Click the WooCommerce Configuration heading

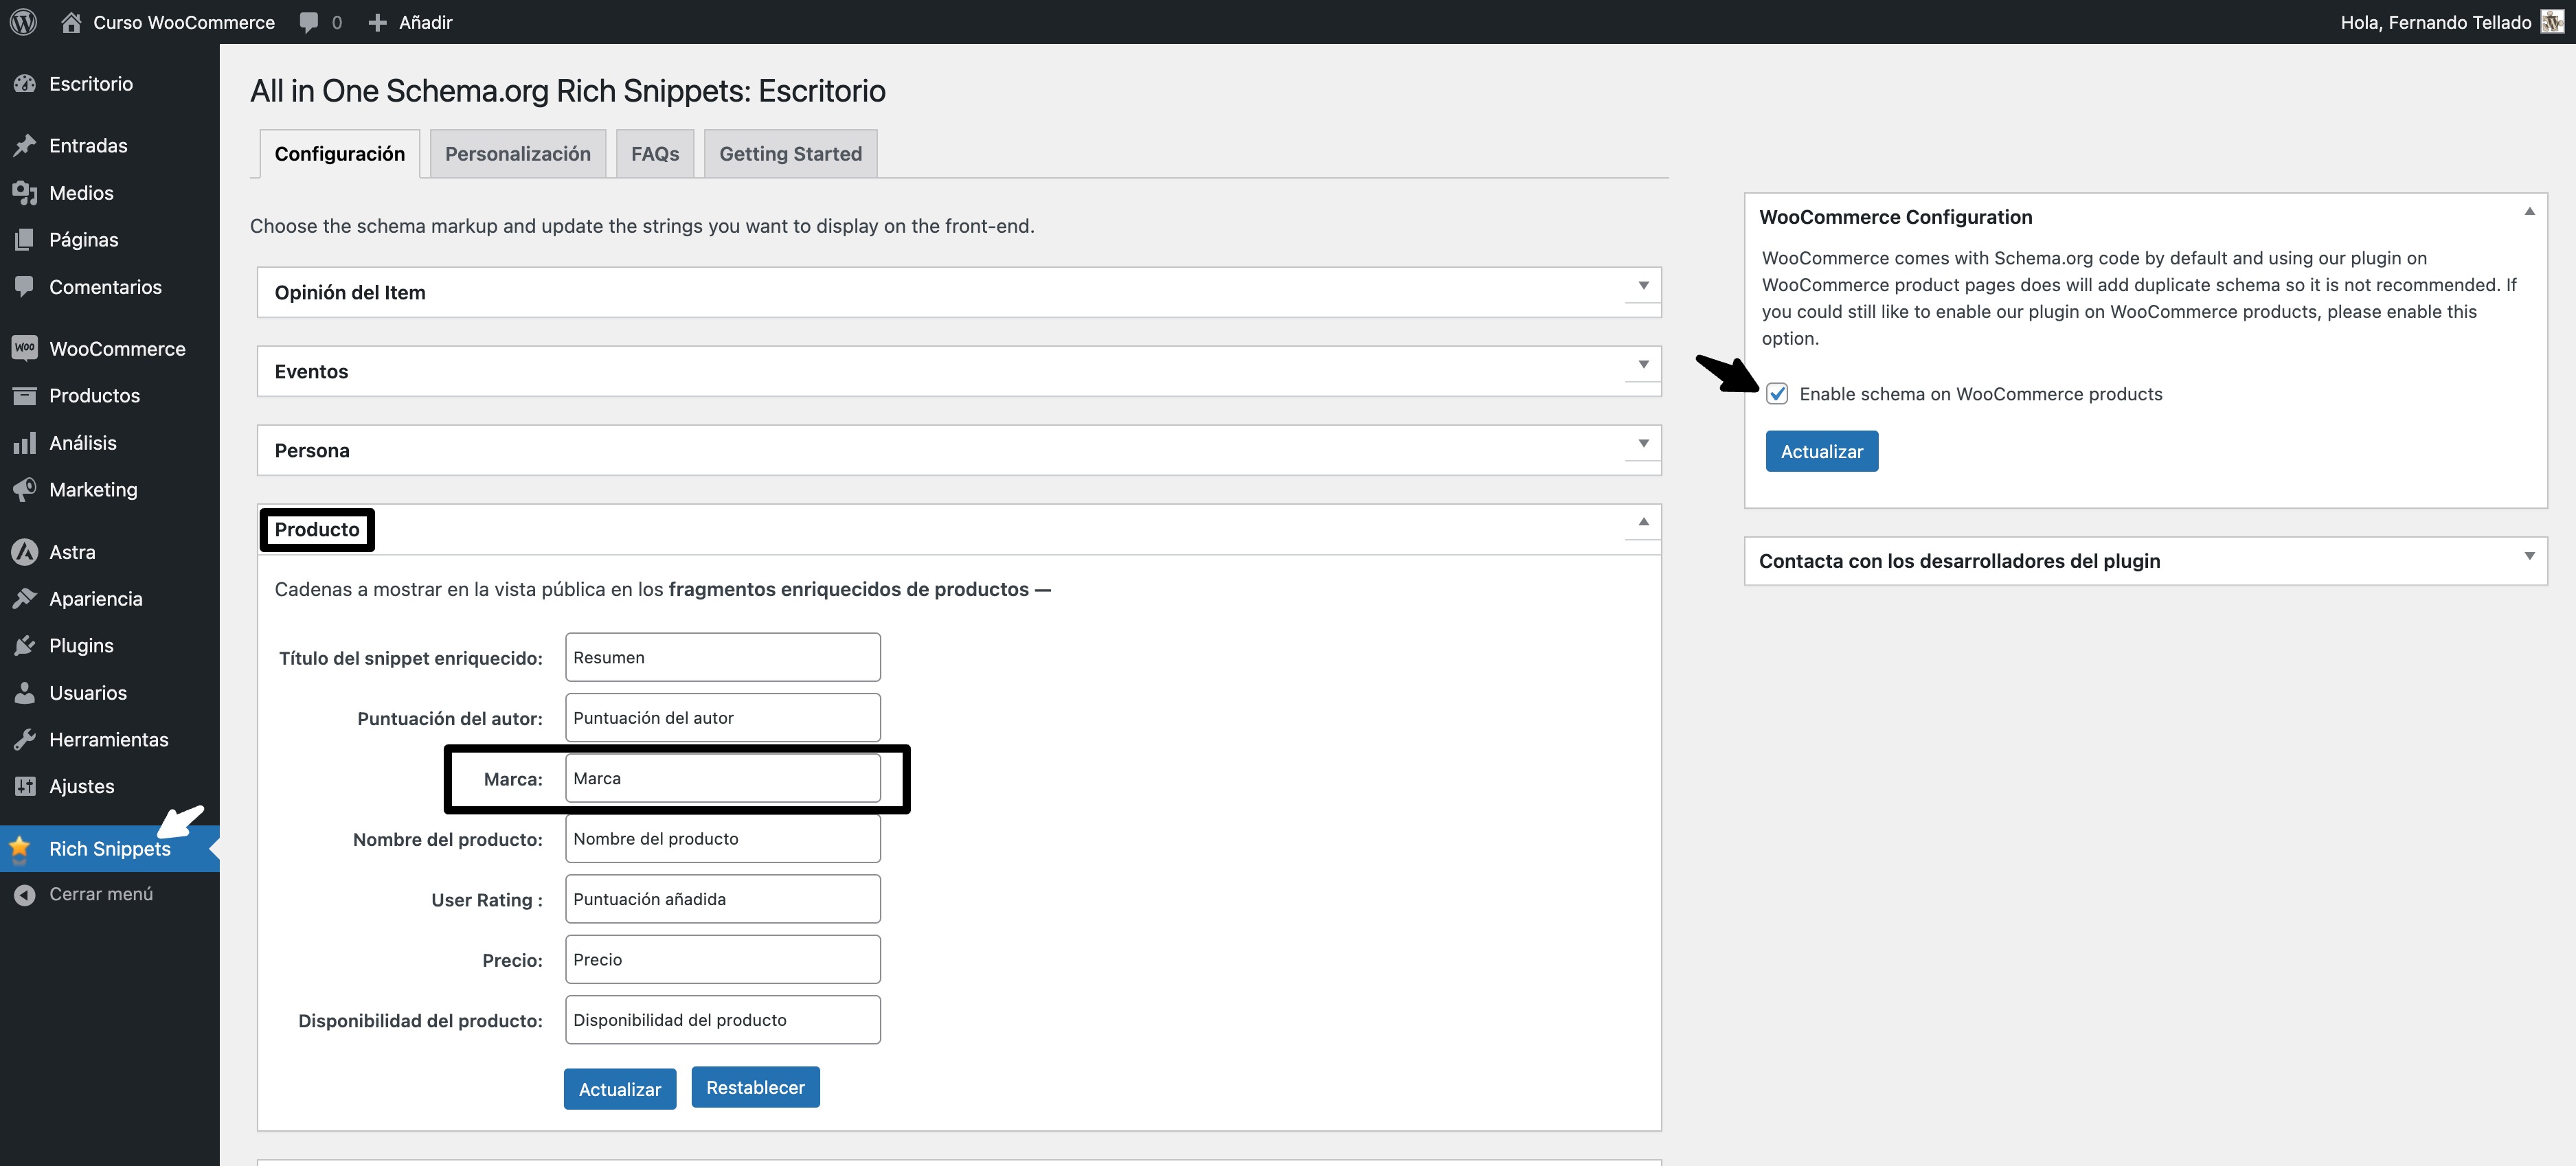pyautogui.click(x=1895, y=217)
